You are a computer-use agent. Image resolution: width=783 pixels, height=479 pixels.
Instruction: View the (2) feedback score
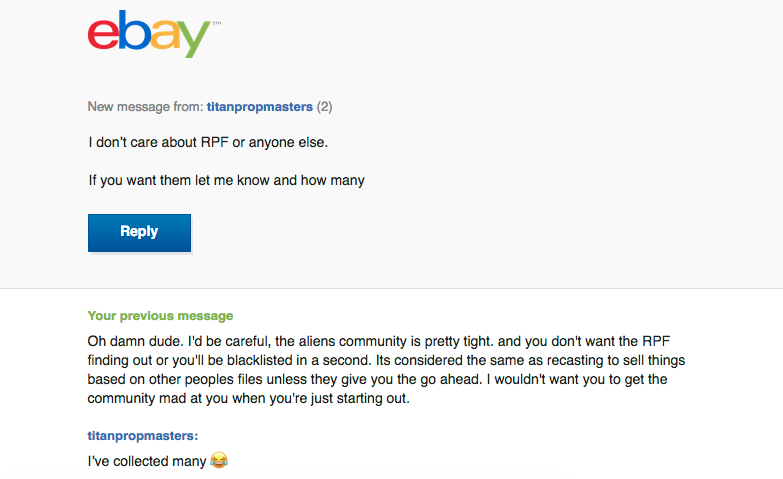pos(325,107)
